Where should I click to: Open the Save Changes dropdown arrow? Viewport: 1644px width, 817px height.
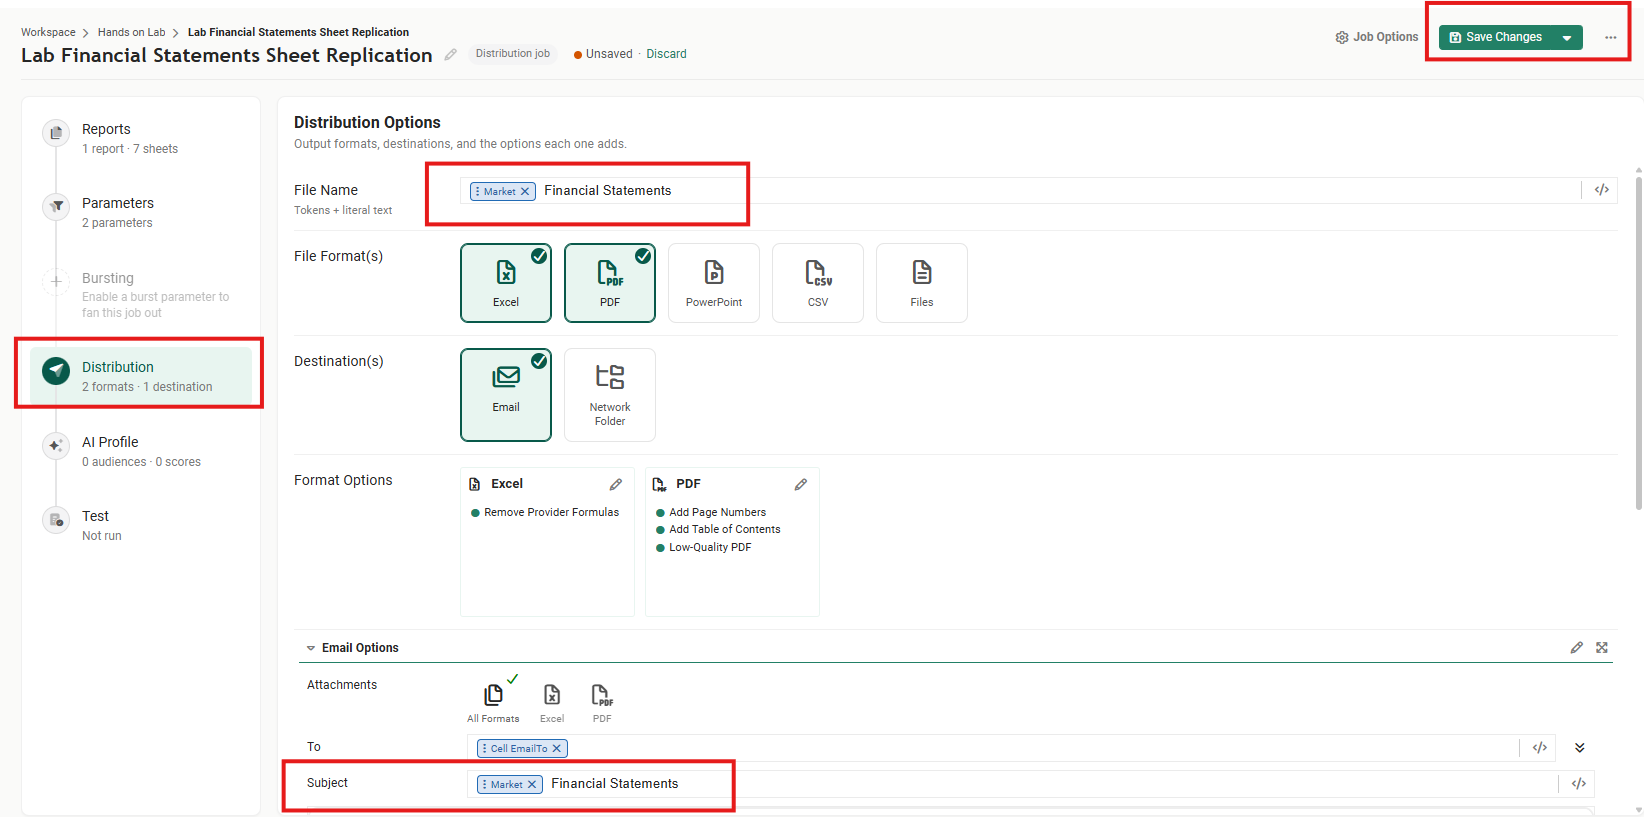click(x=1567, y=38)
